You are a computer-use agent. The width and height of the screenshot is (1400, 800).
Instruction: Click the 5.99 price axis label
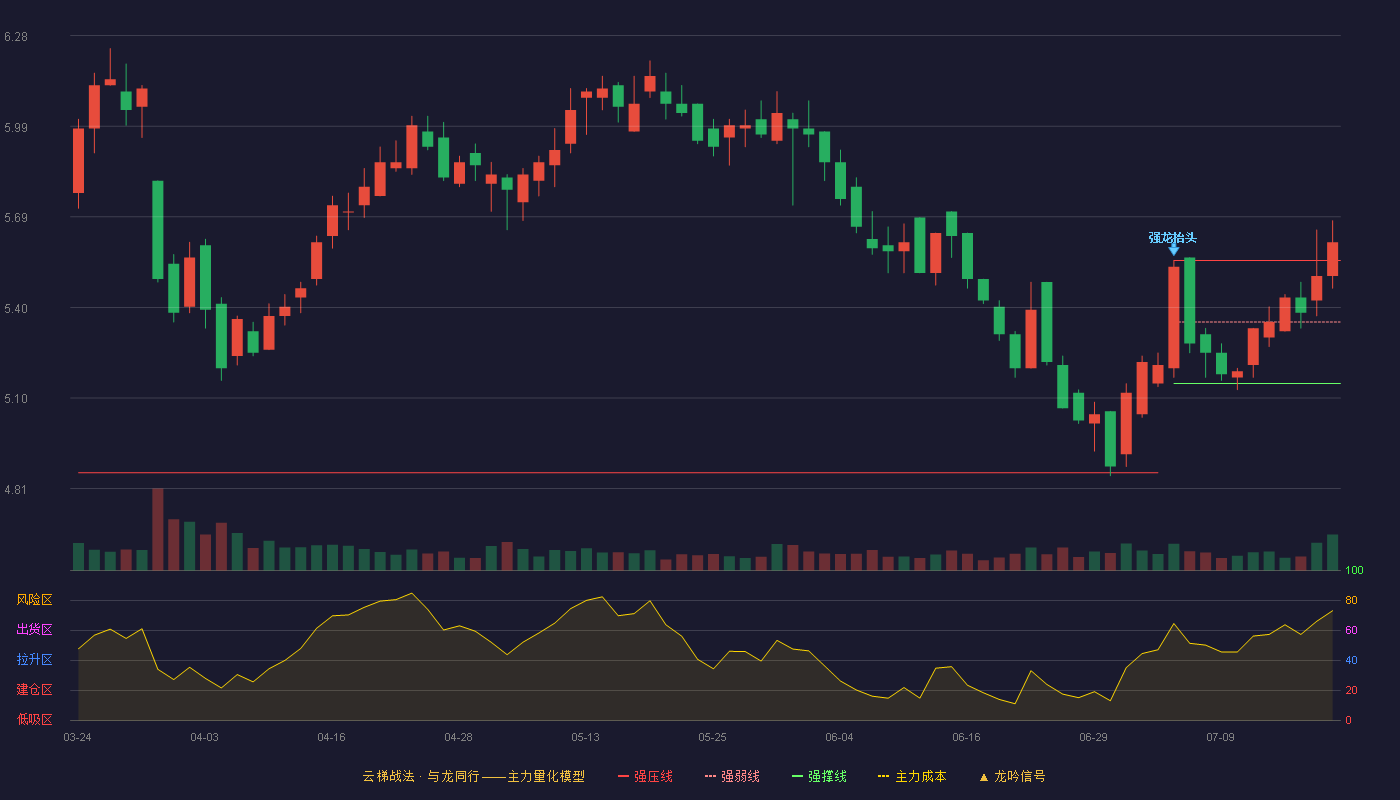[15, 127]
